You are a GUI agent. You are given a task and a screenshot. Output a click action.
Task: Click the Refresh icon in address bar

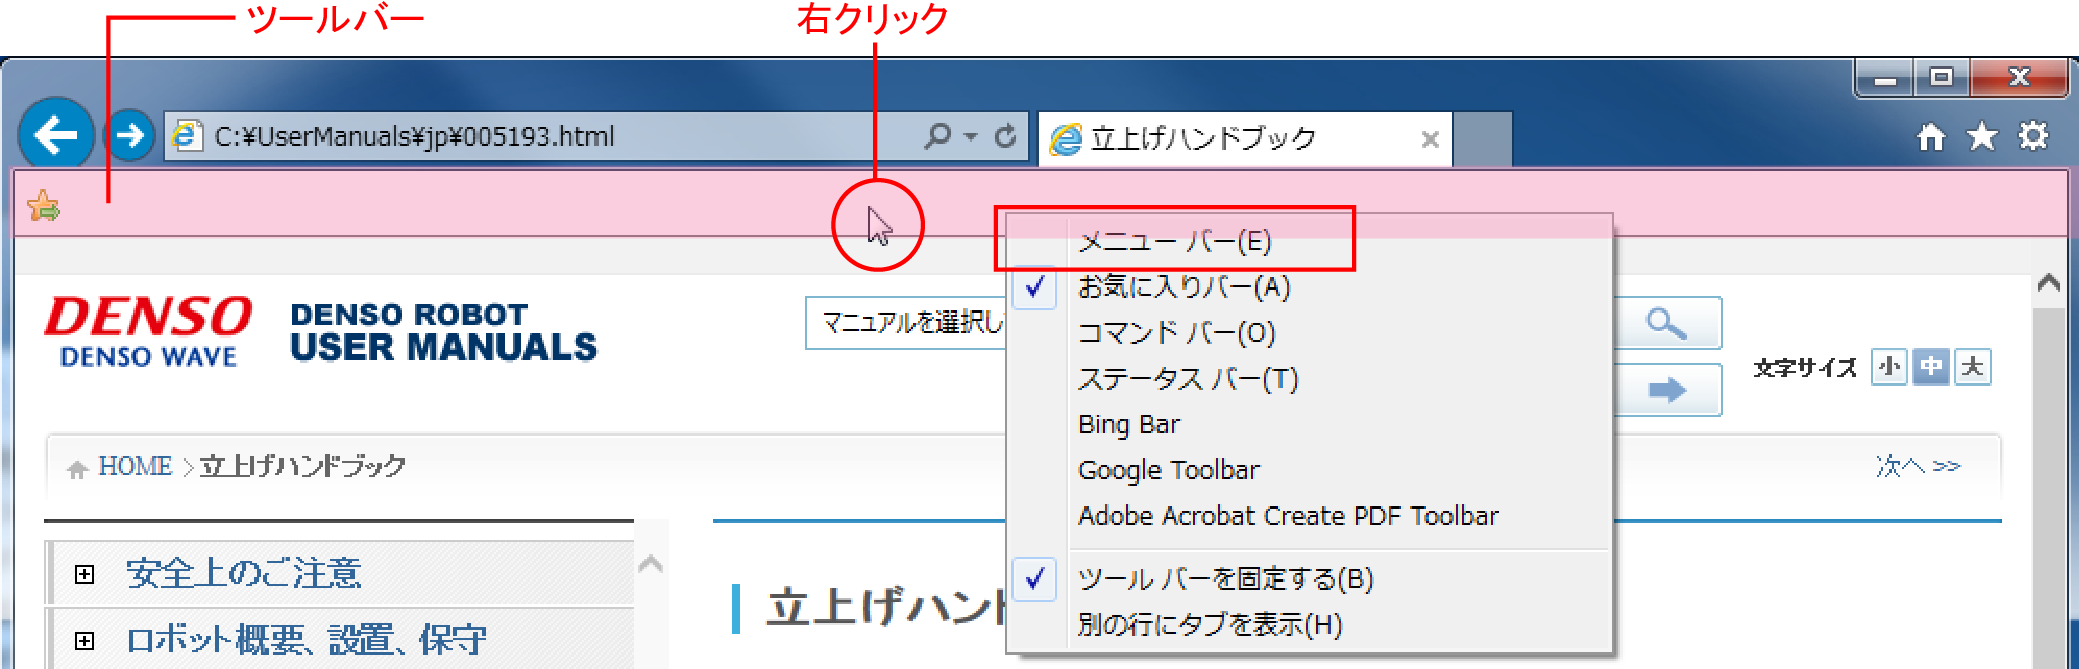[x=1005, y=136]
